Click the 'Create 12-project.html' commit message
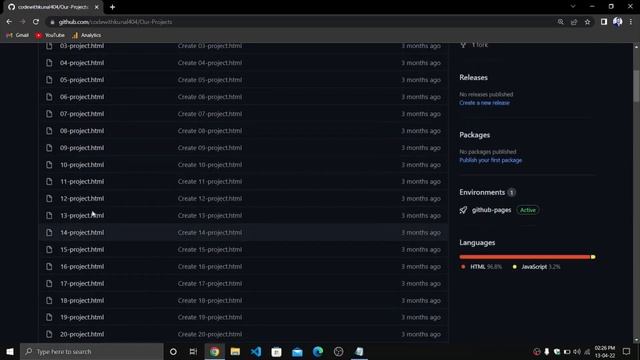 click(x=210, y=199)
